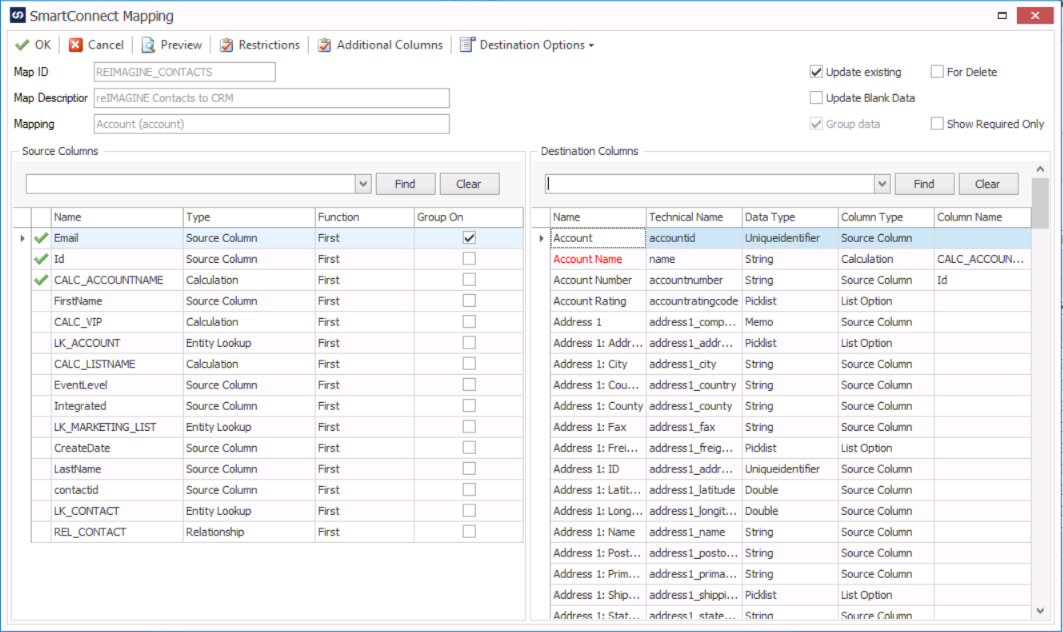Click the destination list scrollbar thumb
The width and height of the screenshot is (1063, 632).
point(1040,202)
